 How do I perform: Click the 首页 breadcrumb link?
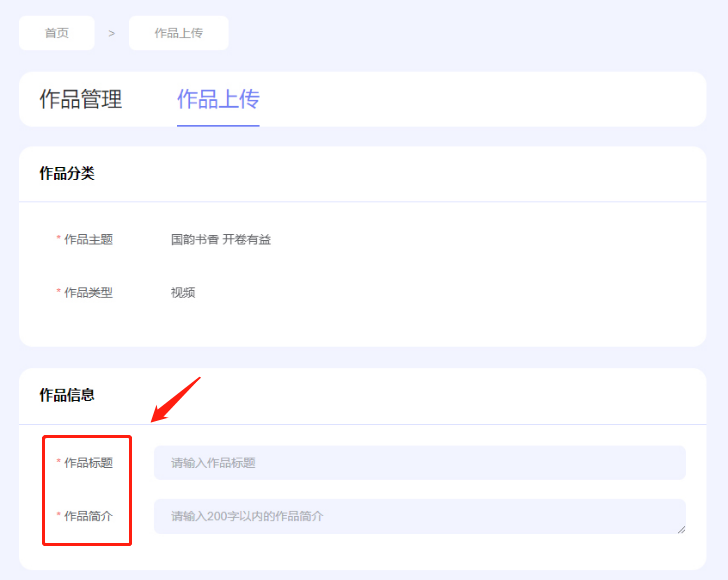(57, 33)
